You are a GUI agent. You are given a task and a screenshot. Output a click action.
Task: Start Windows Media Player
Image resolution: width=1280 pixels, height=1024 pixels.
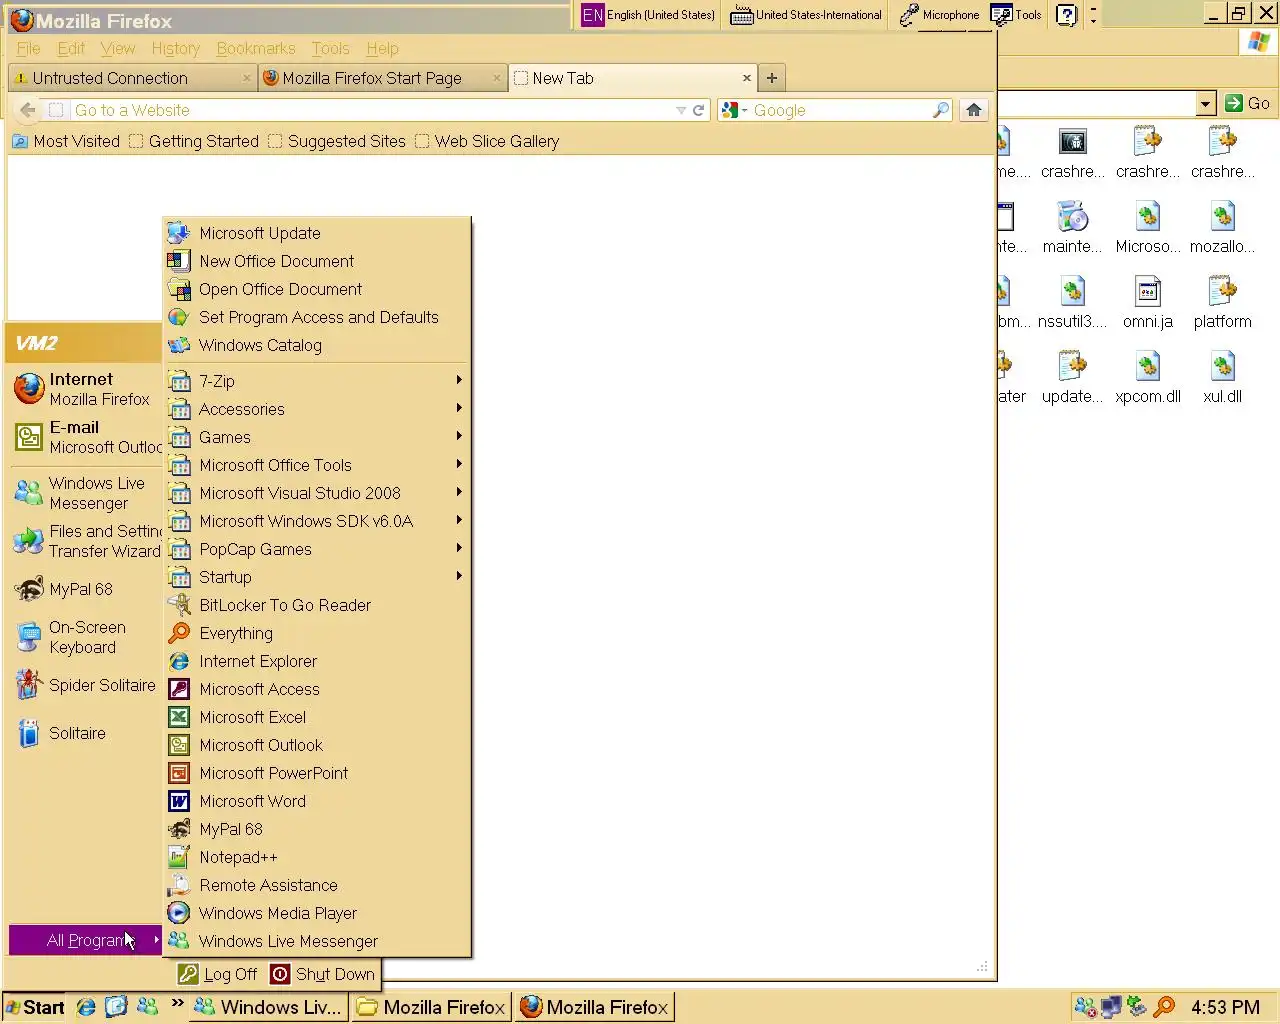316,913
